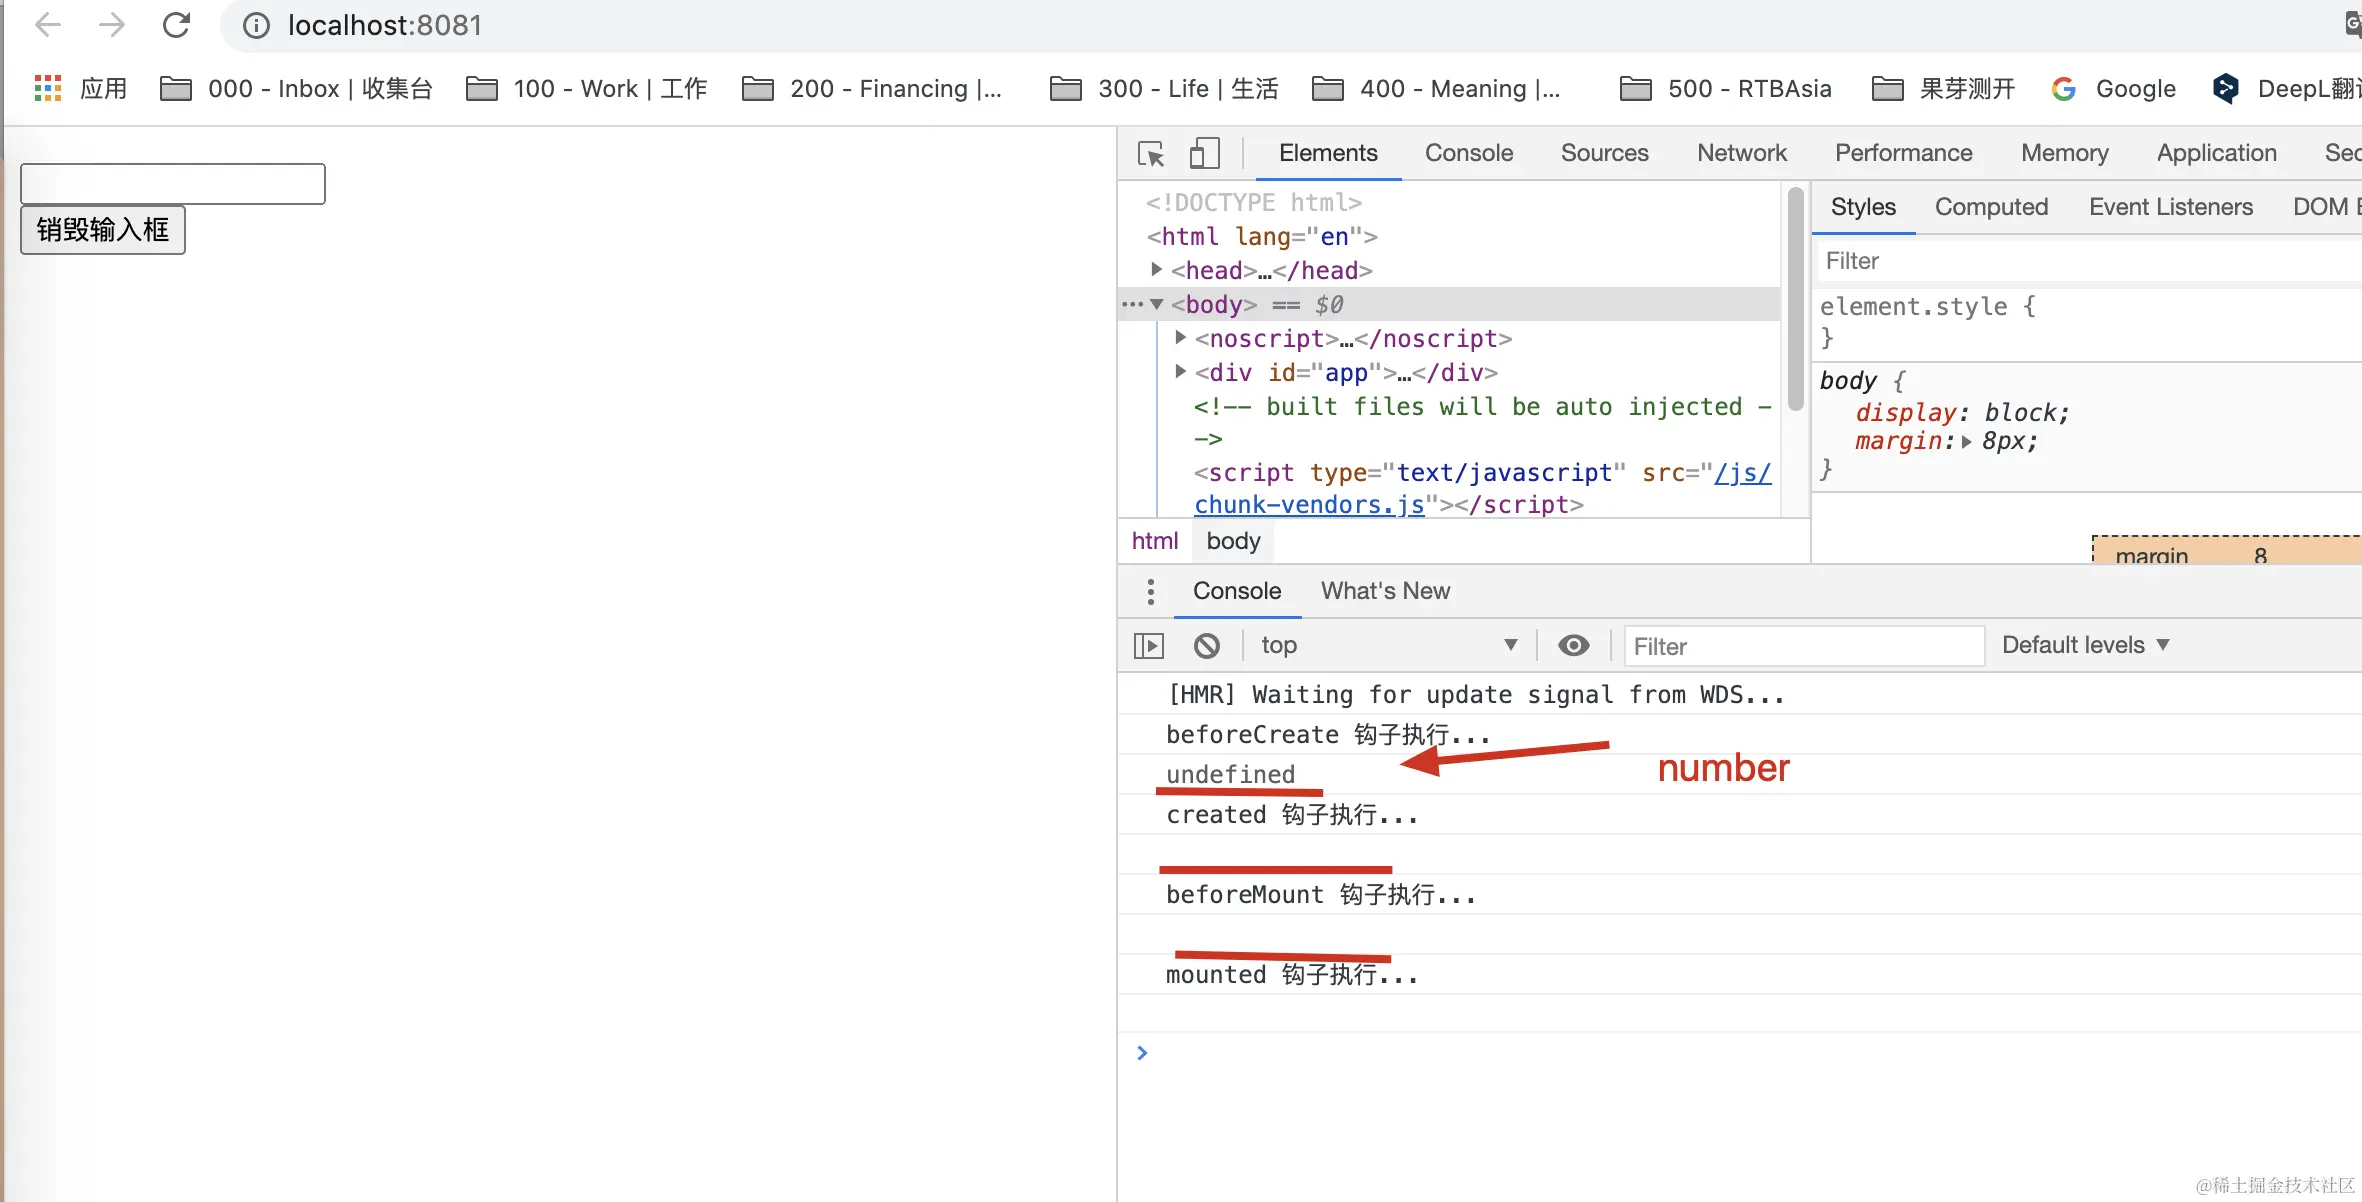Screen dimensions: 2362x1202
Task: Expand the head element node
Action: pos(1157,270)
